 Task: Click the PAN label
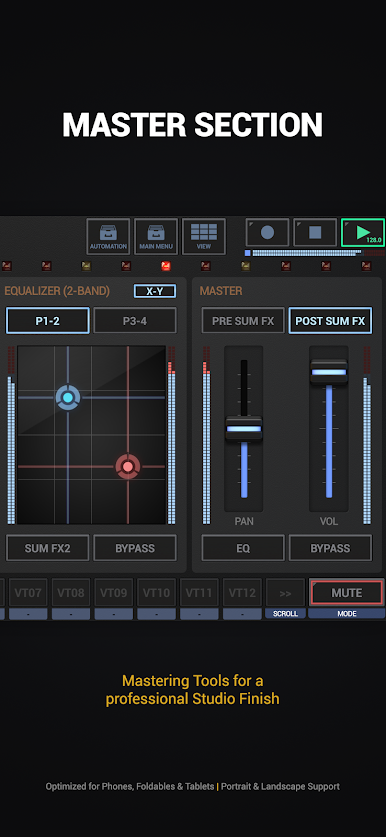pos(244,521)
